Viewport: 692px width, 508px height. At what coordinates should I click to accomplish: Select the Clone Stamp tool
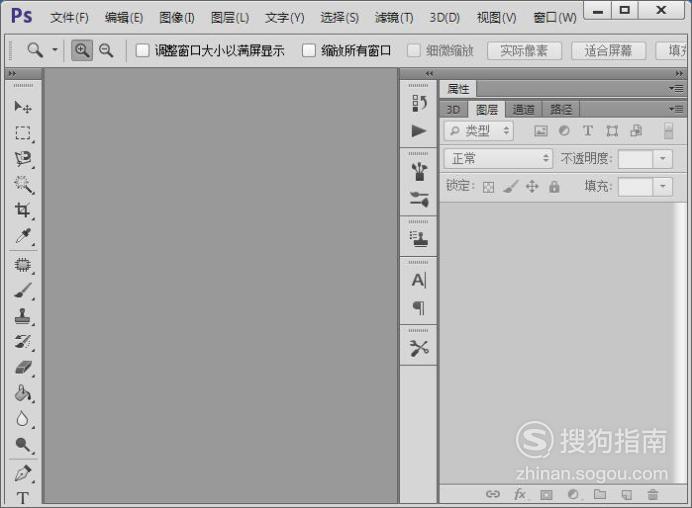(x=23, y=316)
